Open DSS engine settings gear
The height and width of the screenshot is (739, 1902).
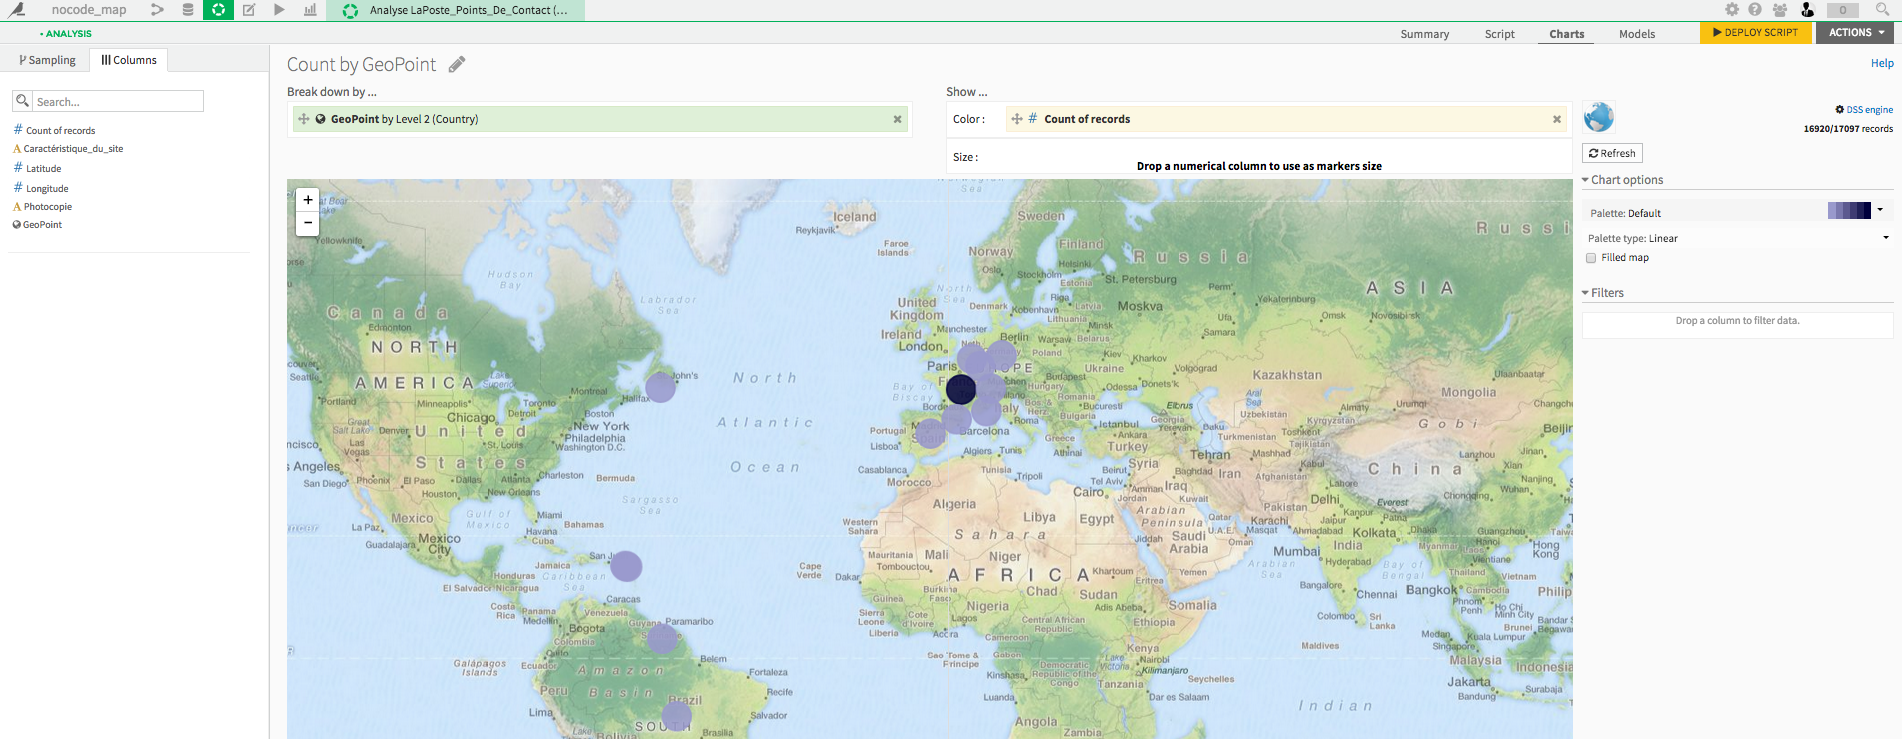[x=1839, y=109]
